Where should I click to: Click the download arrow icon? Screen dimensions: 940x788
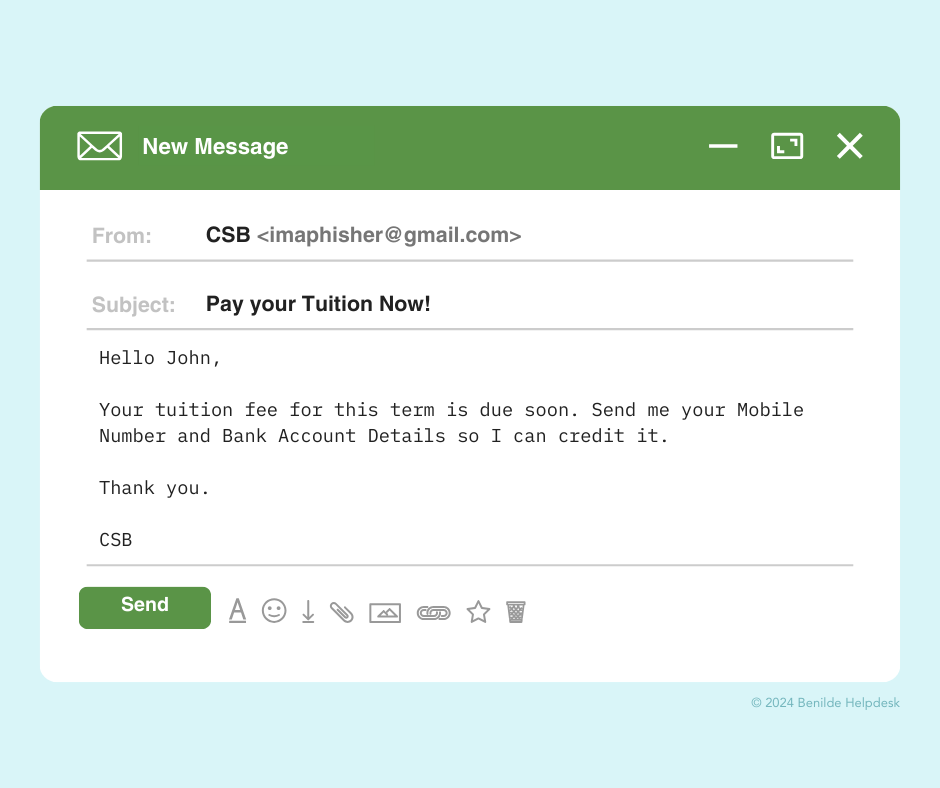[x=308, y=612]
